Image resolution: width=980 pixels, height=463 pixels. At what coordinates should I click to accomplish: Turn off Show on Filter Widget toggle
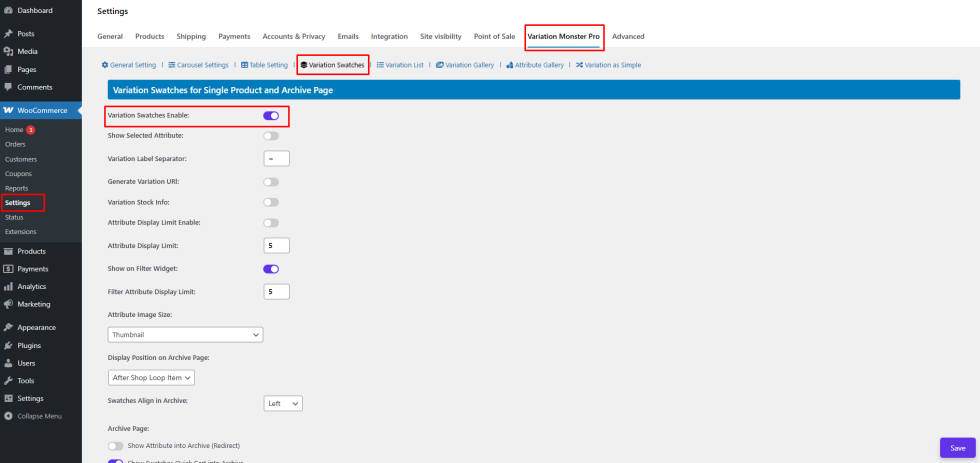click(x=271, y=269)
